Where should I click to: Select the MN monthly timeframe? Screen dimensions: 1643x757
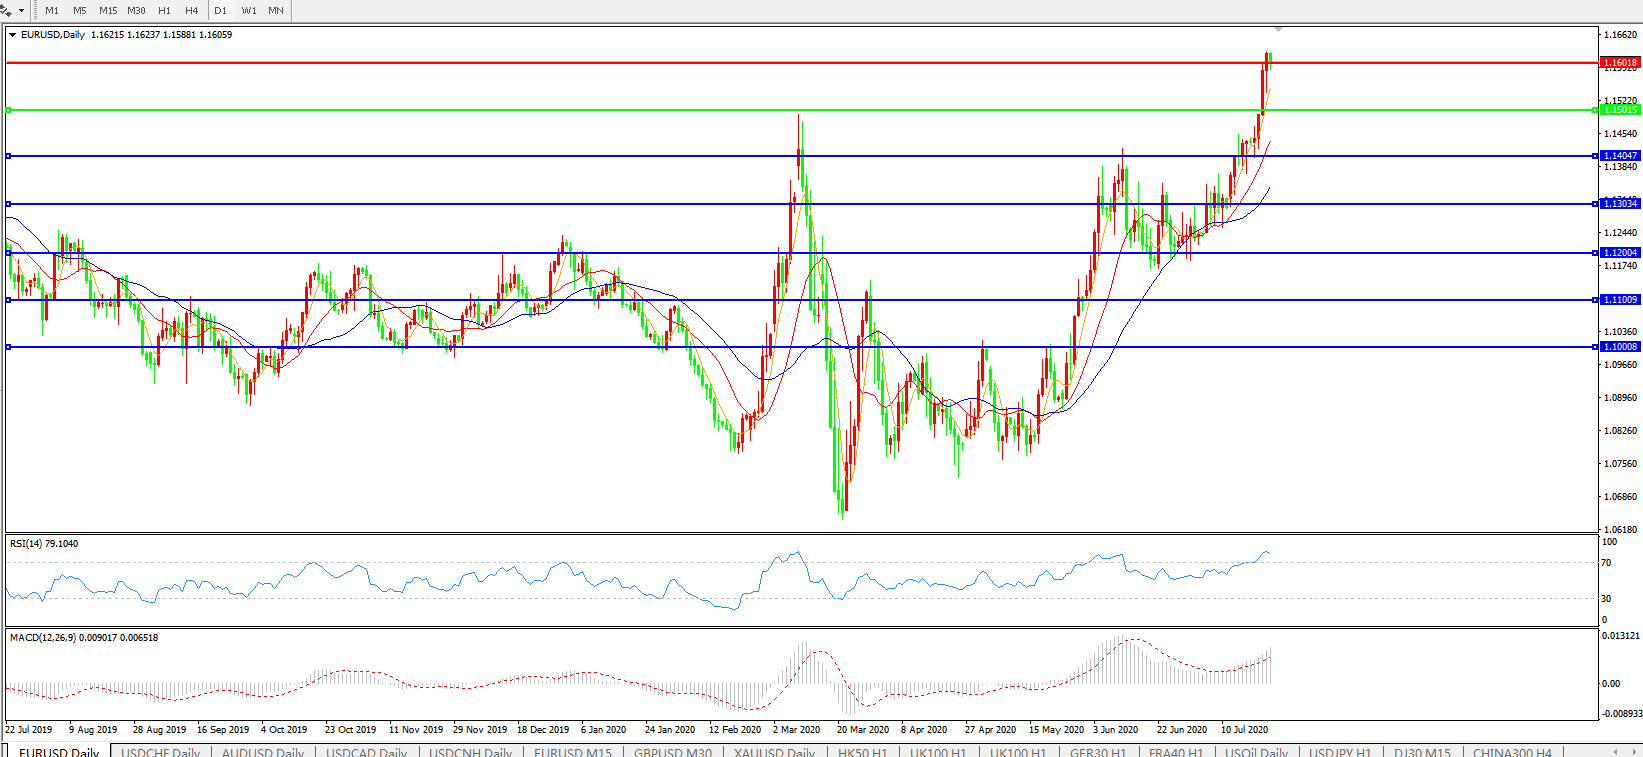(276, 11)
